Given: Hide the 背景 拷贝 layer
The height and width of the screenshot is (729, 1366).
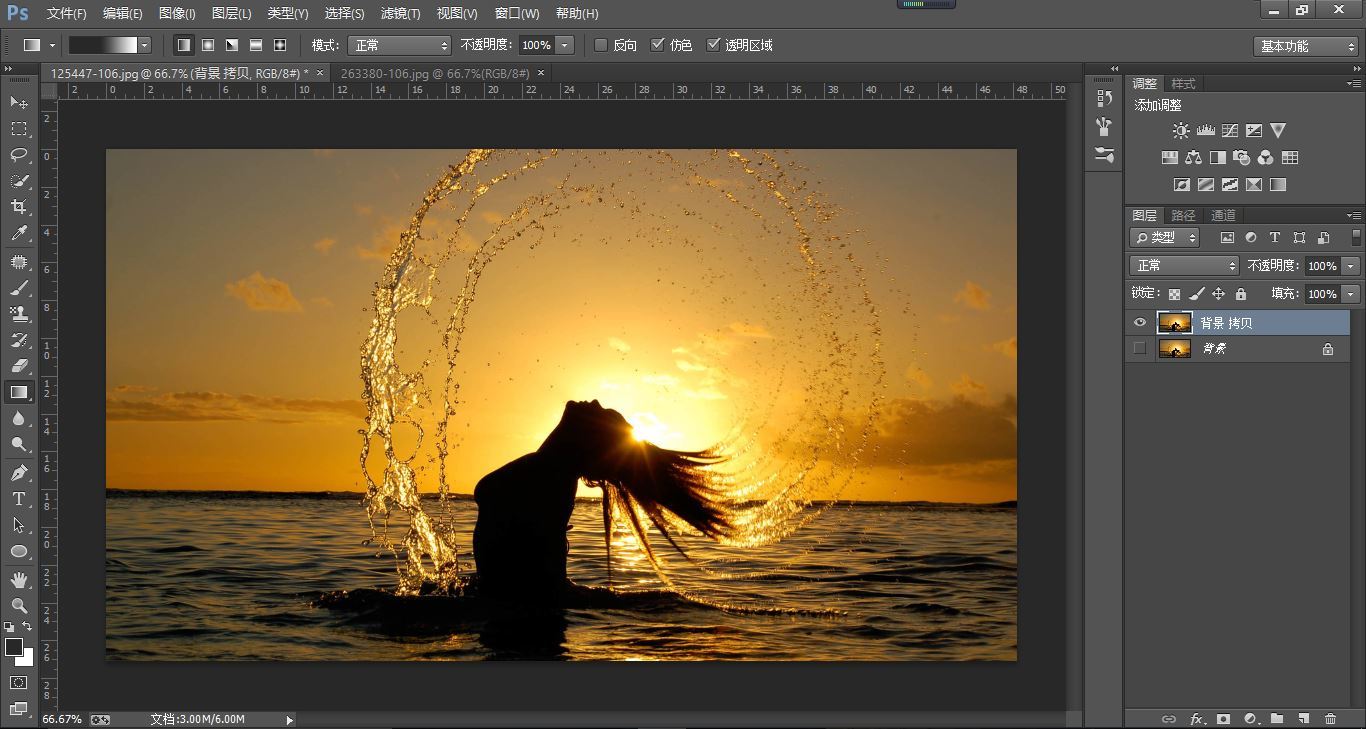Looking at the screenshot, I should coord(1139,323).
